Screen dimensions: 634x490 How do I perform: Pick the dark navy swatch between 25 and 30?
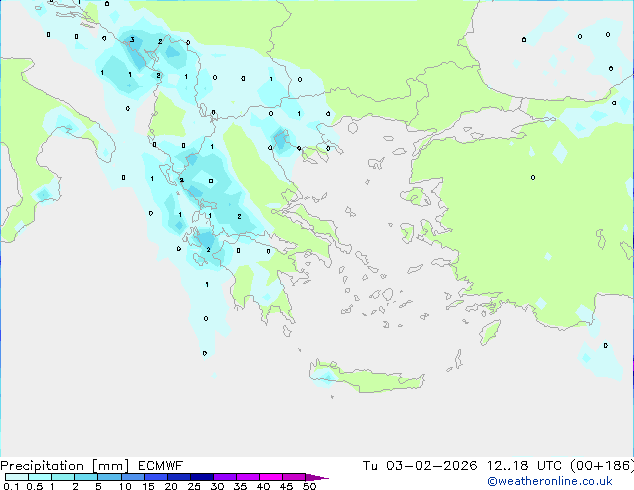pyautogui.click(x=202, y=477)
